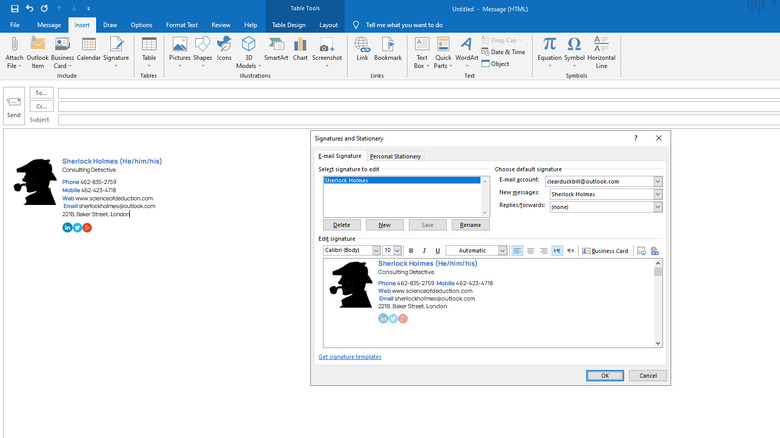Expand the E-mail account dropdown
Viewport: 780px width, 438px height.
pos(658,181)
